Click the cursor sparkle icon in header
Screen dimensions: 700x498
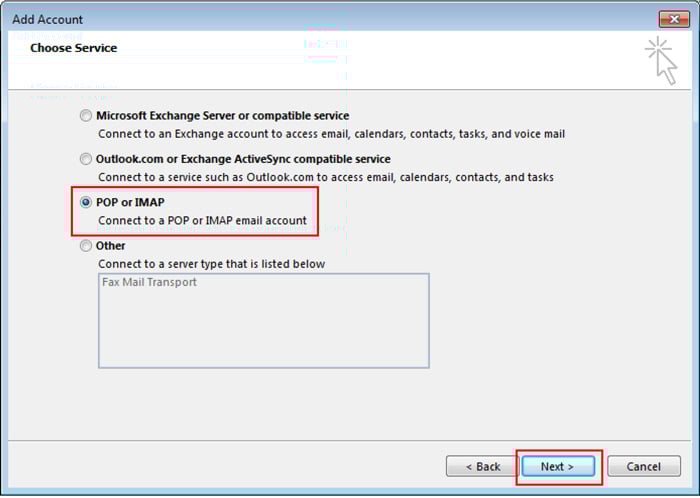coord(661,60)
